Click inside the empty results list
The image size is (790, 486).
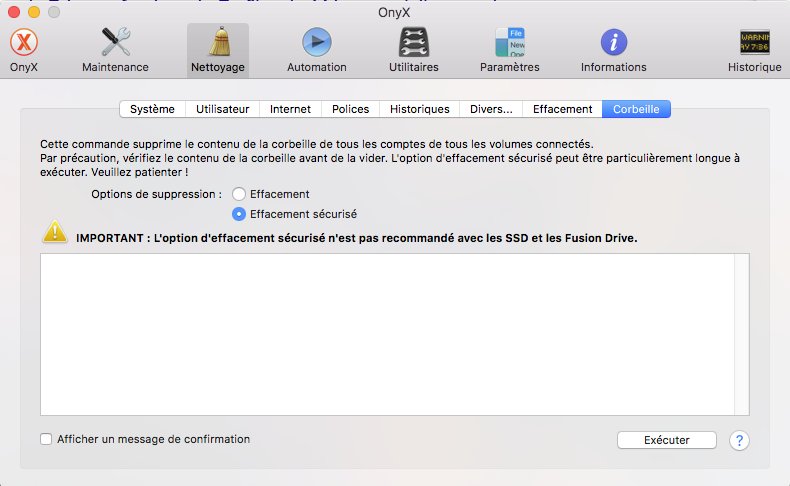387,334
